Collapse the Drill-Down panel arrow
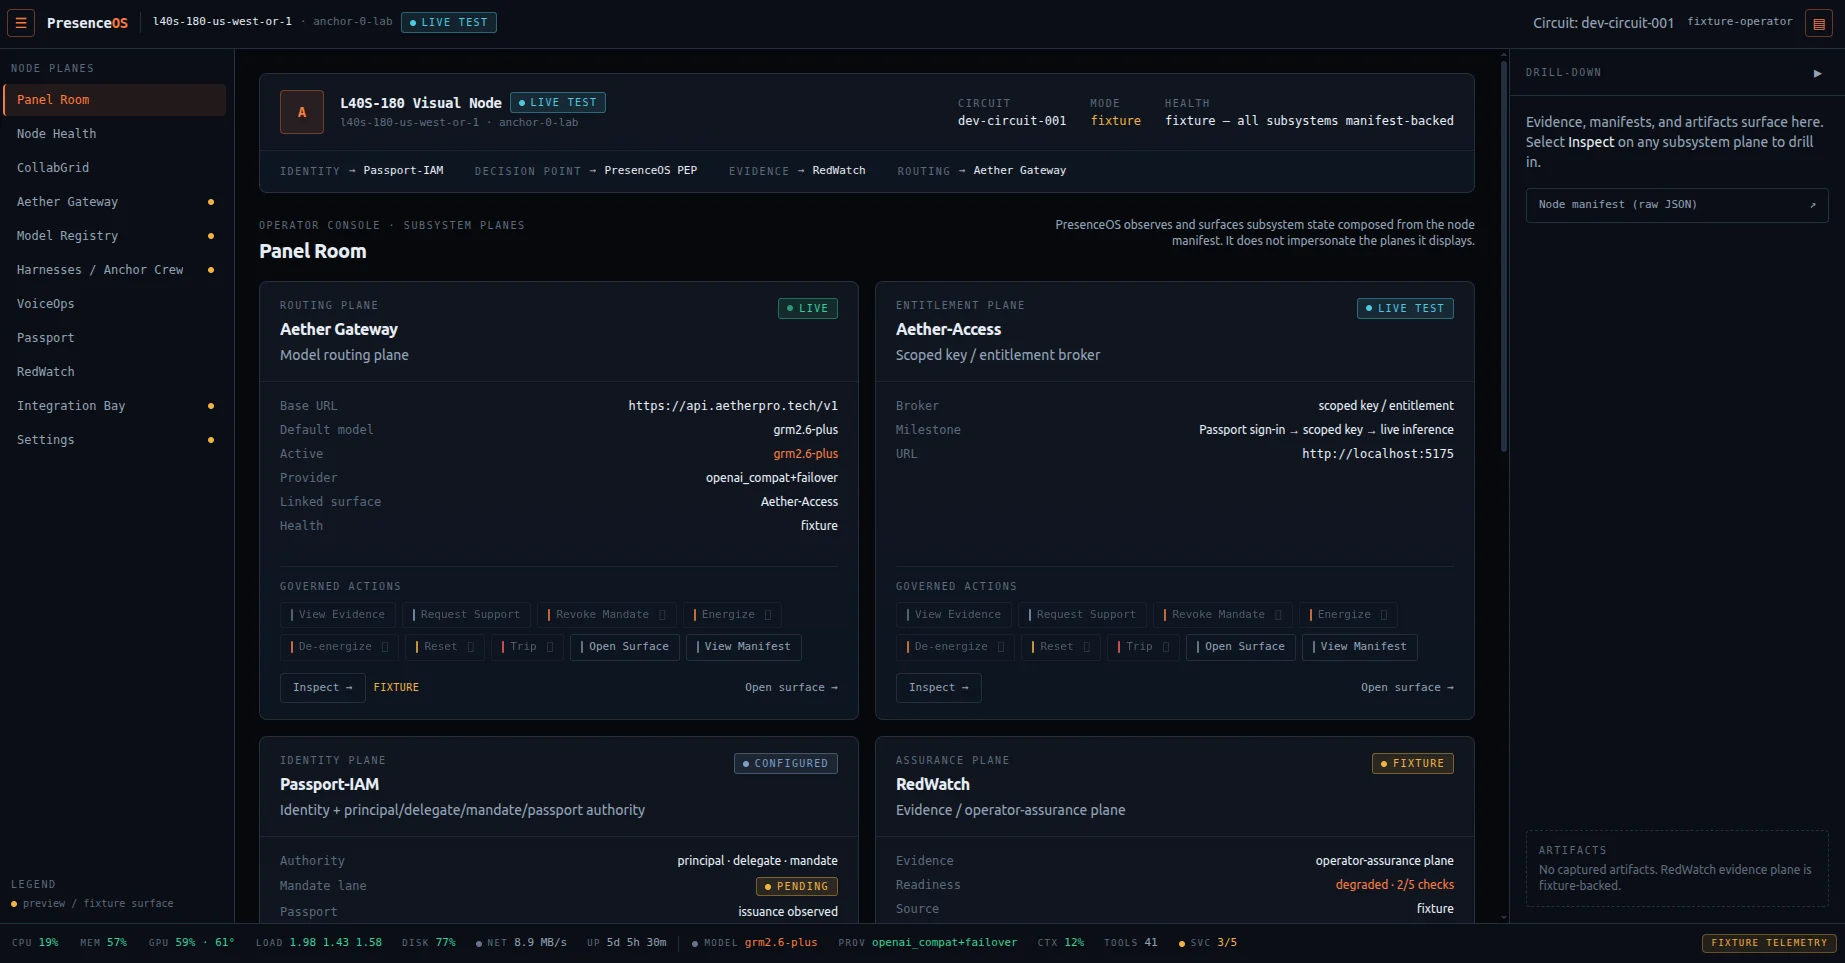 click(1817, 73)
